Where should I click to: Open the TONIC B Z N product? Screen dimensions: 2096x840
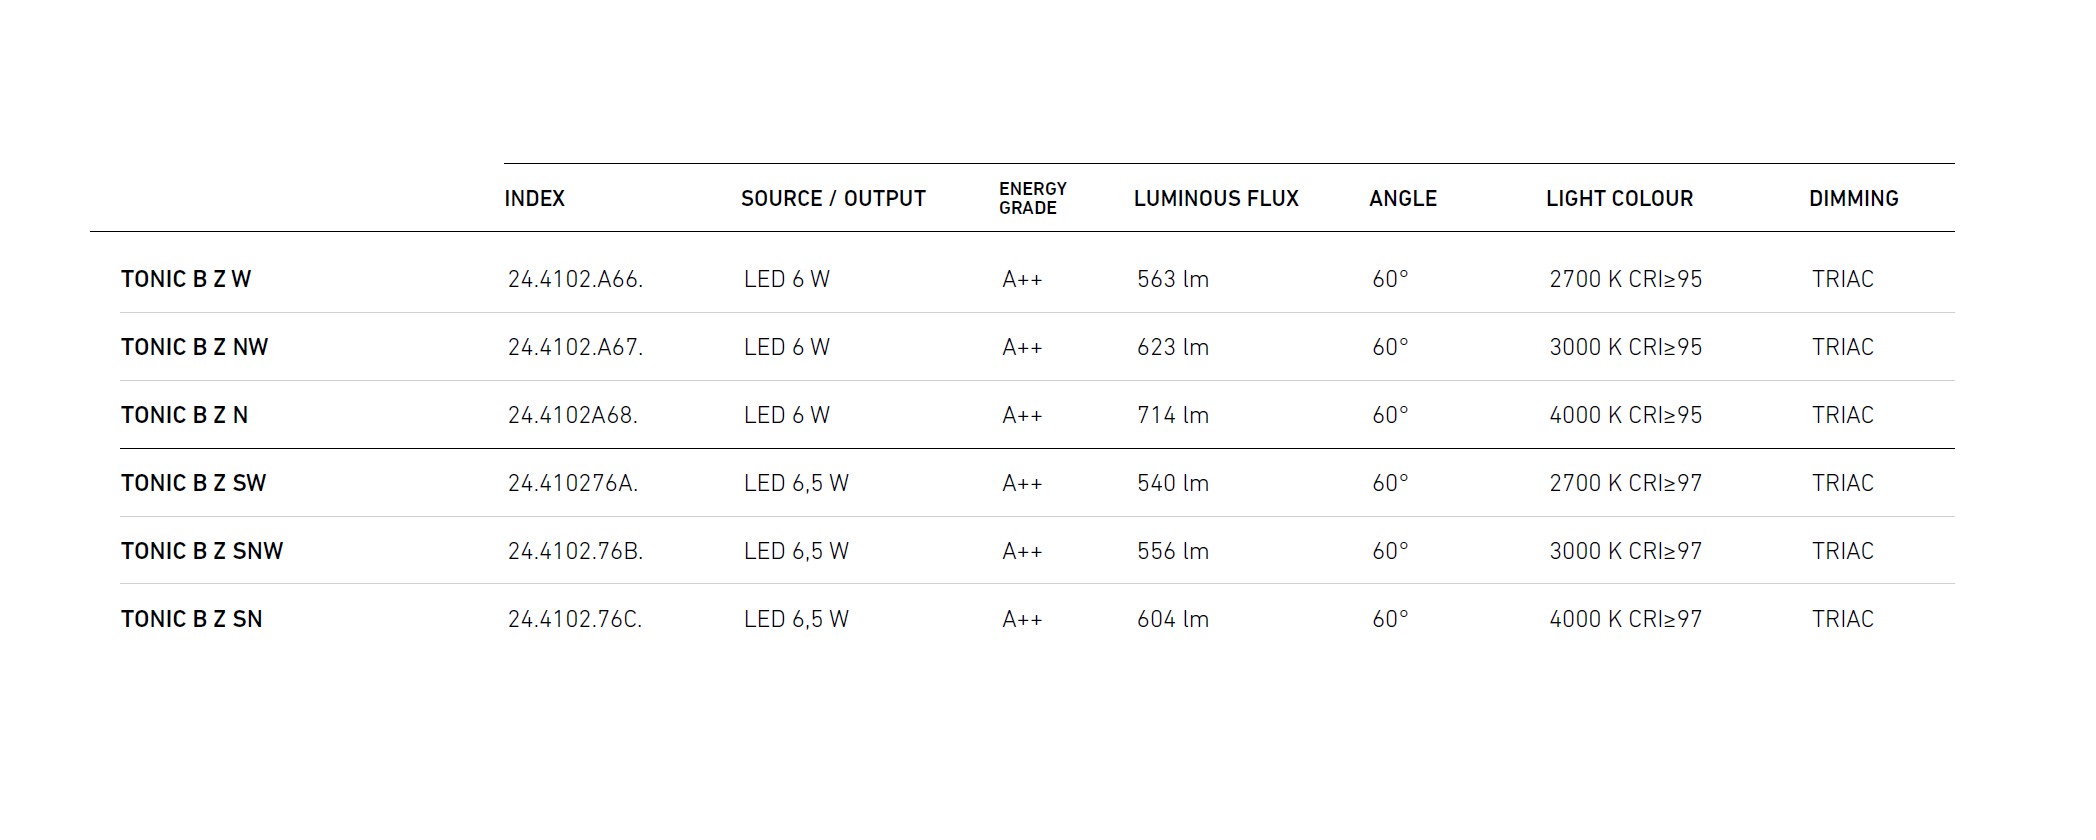pos(184,416)
